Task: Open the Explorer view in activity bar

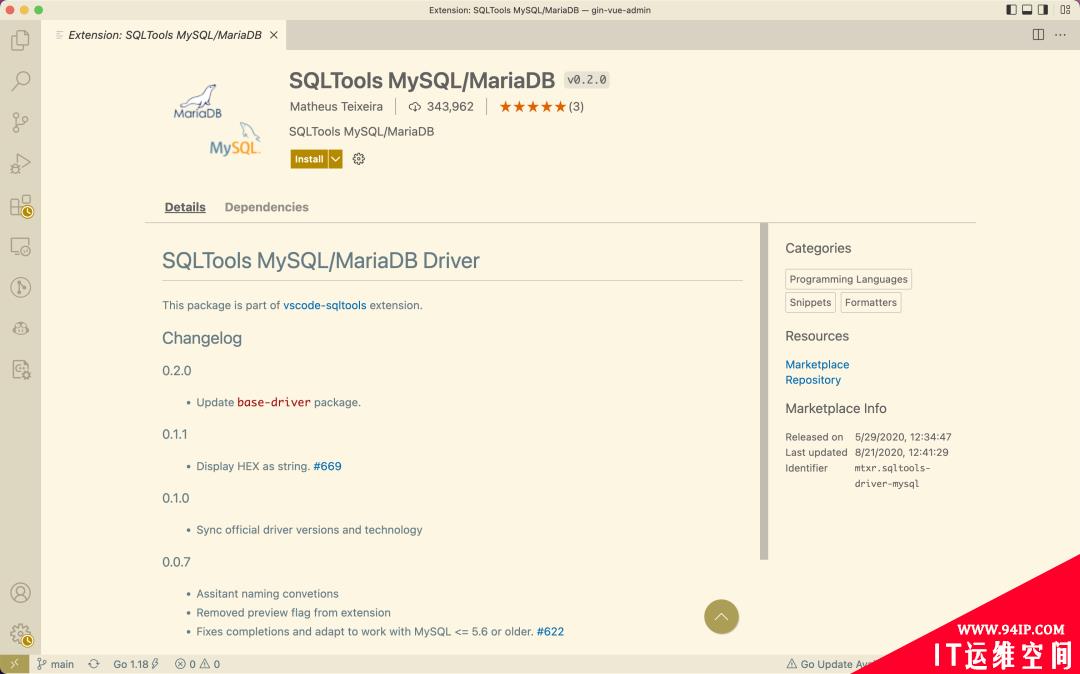Action: pos(20,40)
